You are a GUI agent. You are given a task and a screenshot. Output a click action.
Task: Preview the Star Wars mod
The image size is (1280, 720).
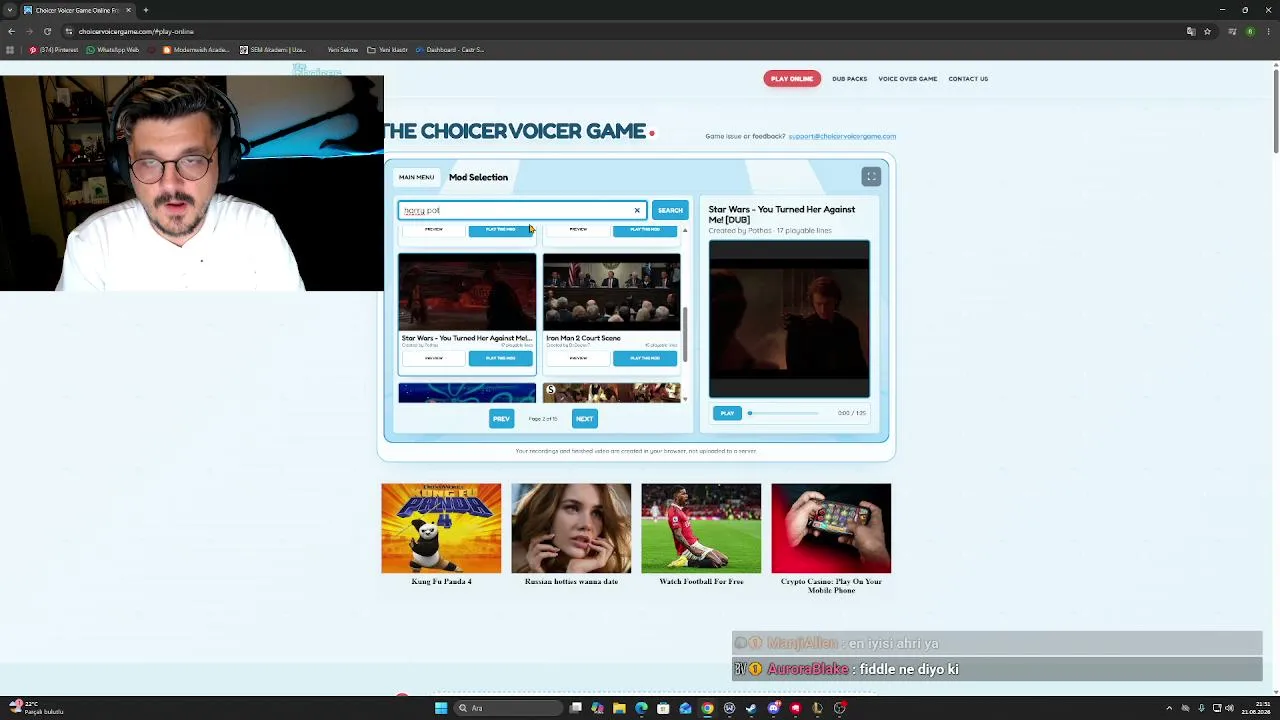coord(433,358)
